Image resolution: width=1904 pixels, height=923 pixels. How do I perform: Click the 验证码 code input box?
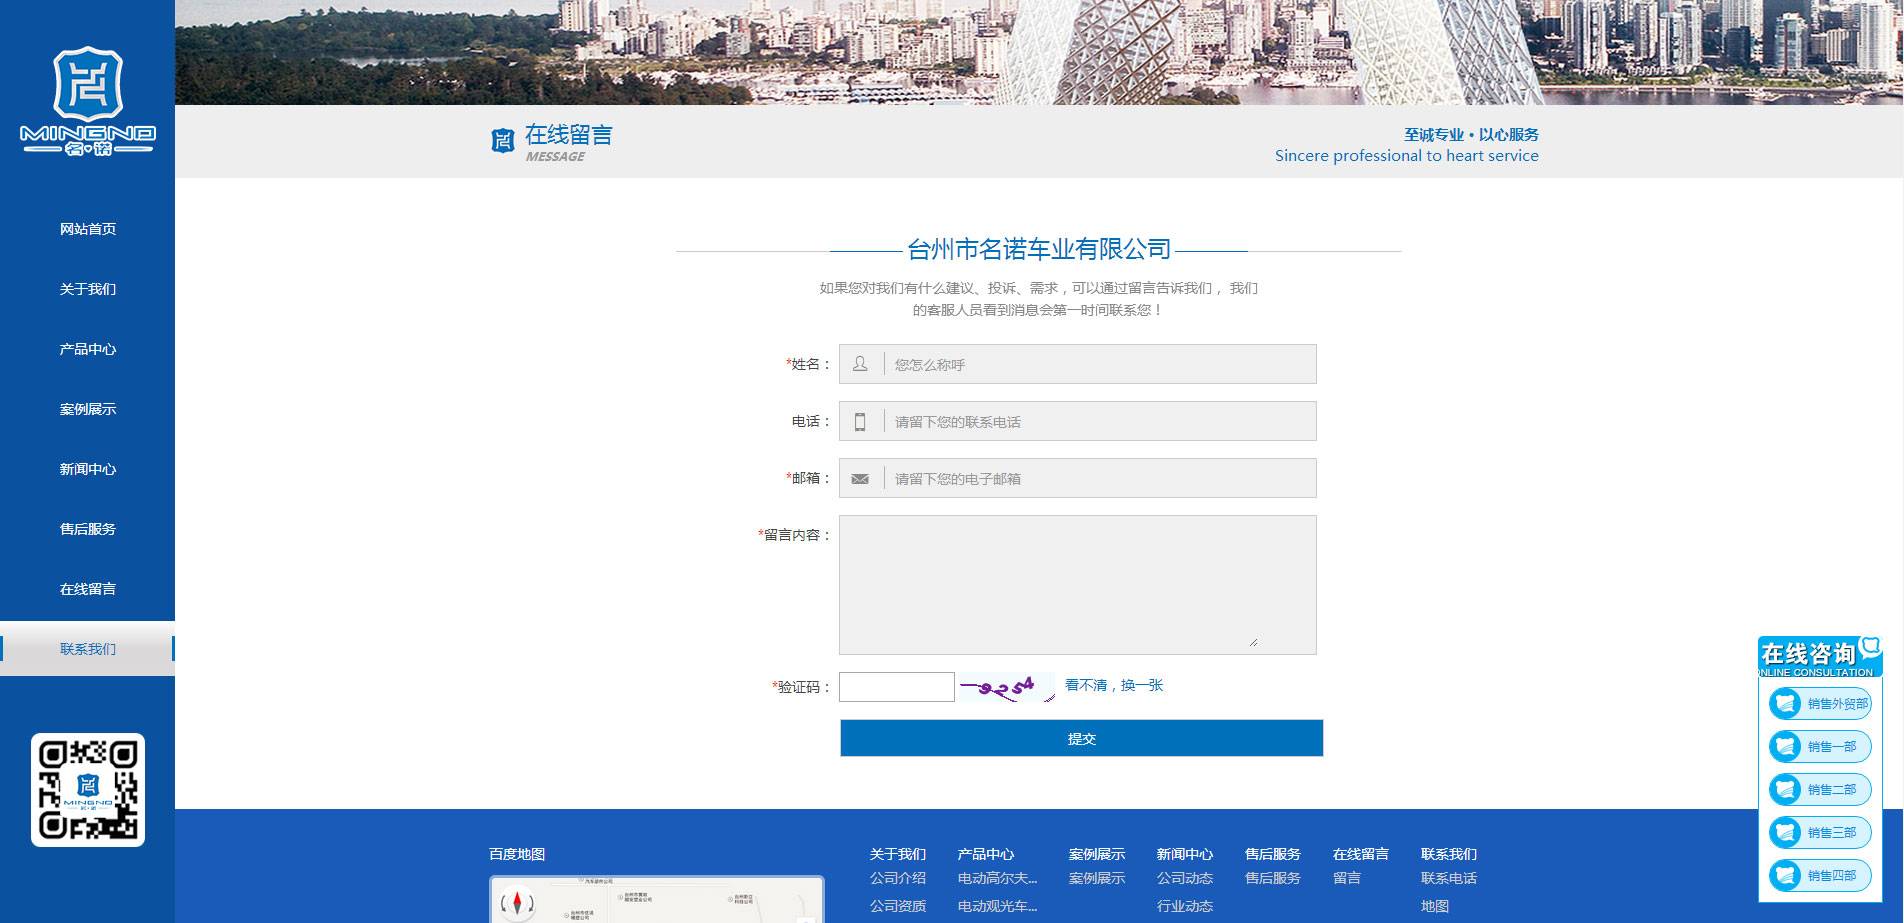tap(896, 687)
